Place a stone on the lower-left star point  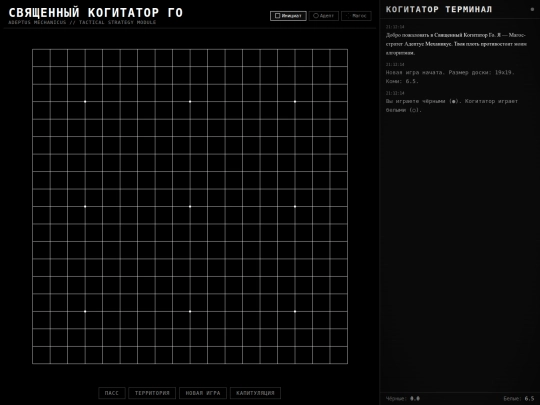coord(85,311)
